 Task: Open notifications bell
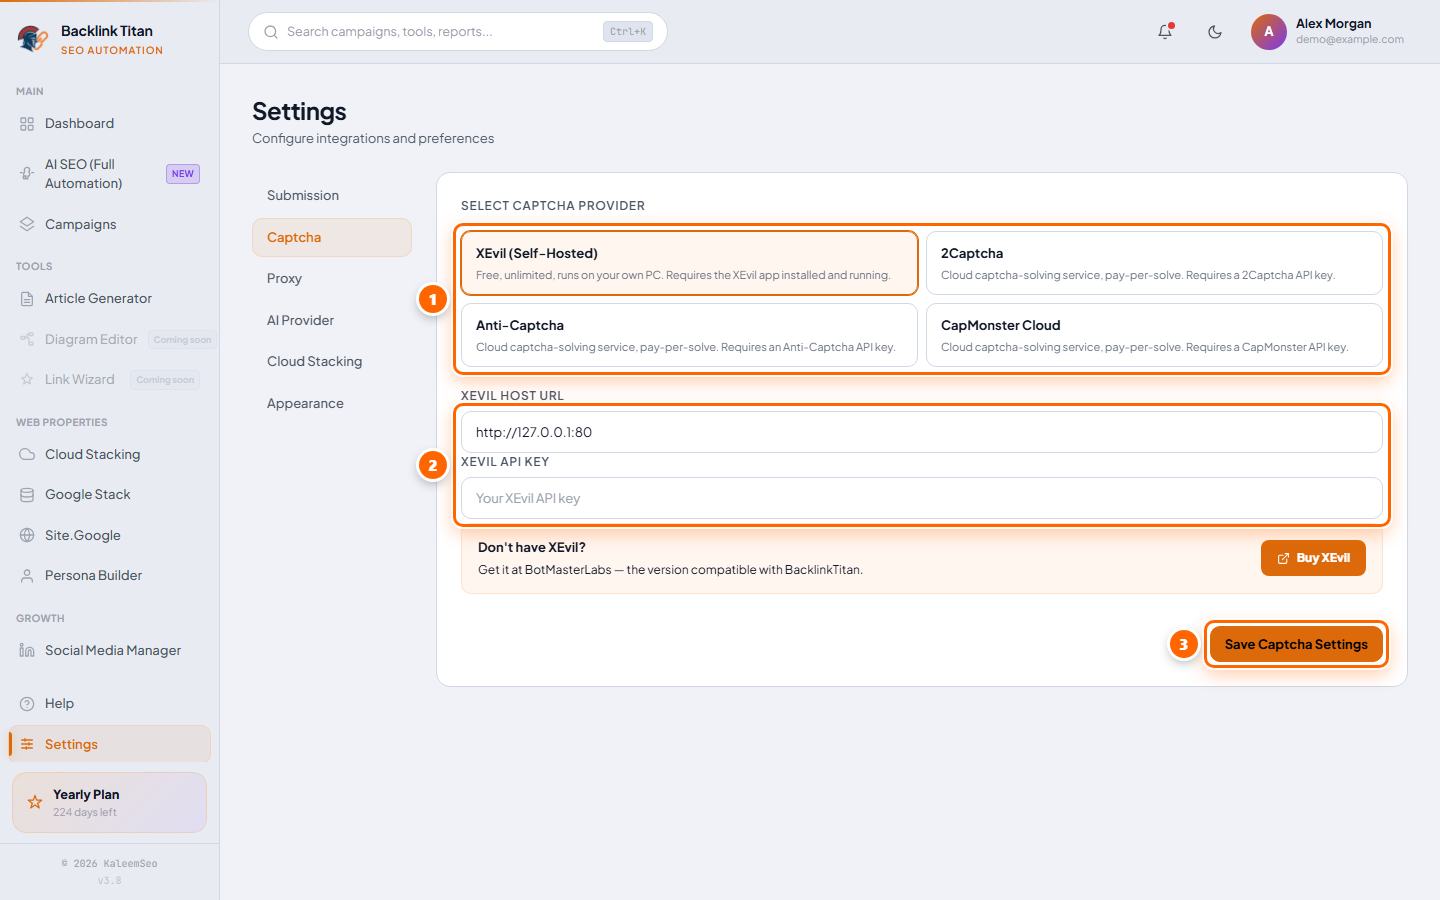point(1165,32)
